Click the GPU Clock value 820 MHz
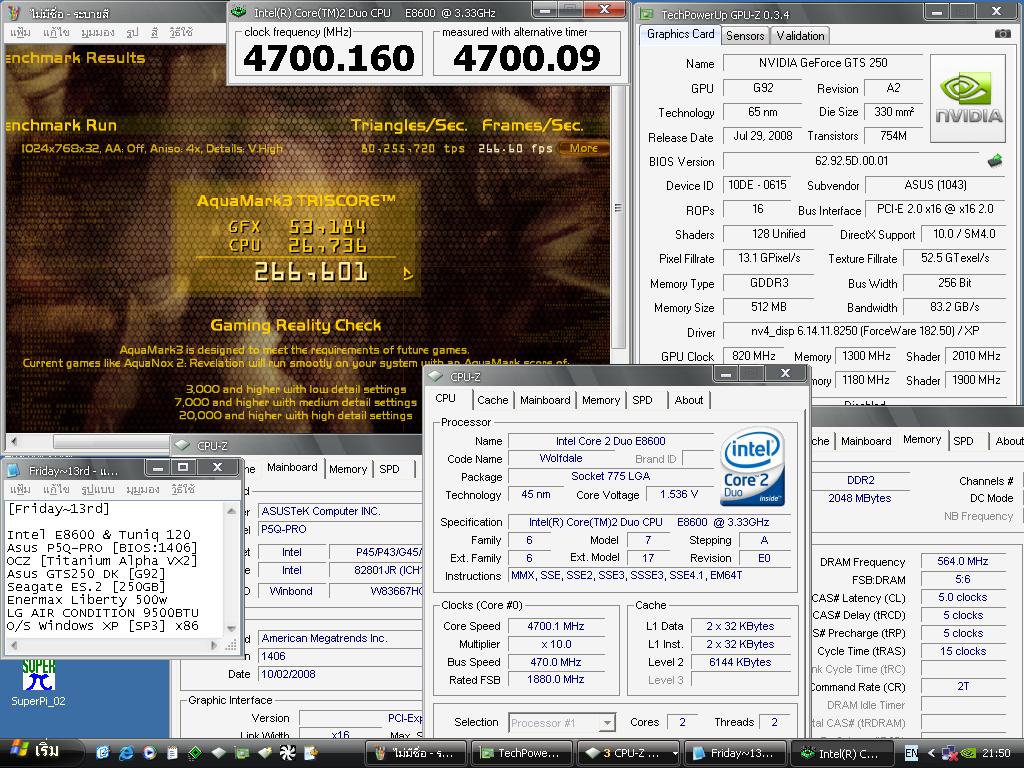The height and width of the screenshot is (768, 1024). [753, 356]
